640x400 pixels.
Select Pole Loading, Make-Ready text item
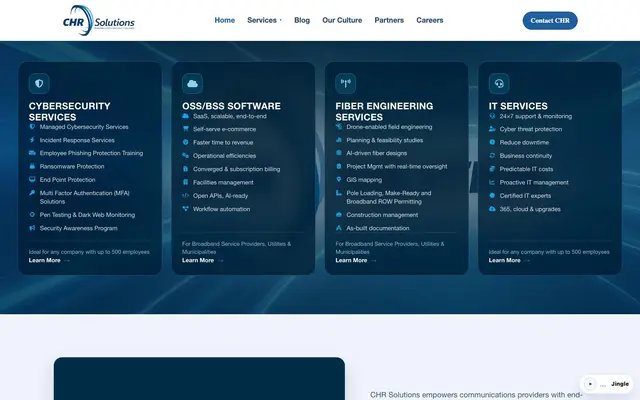tap(389, 197)
